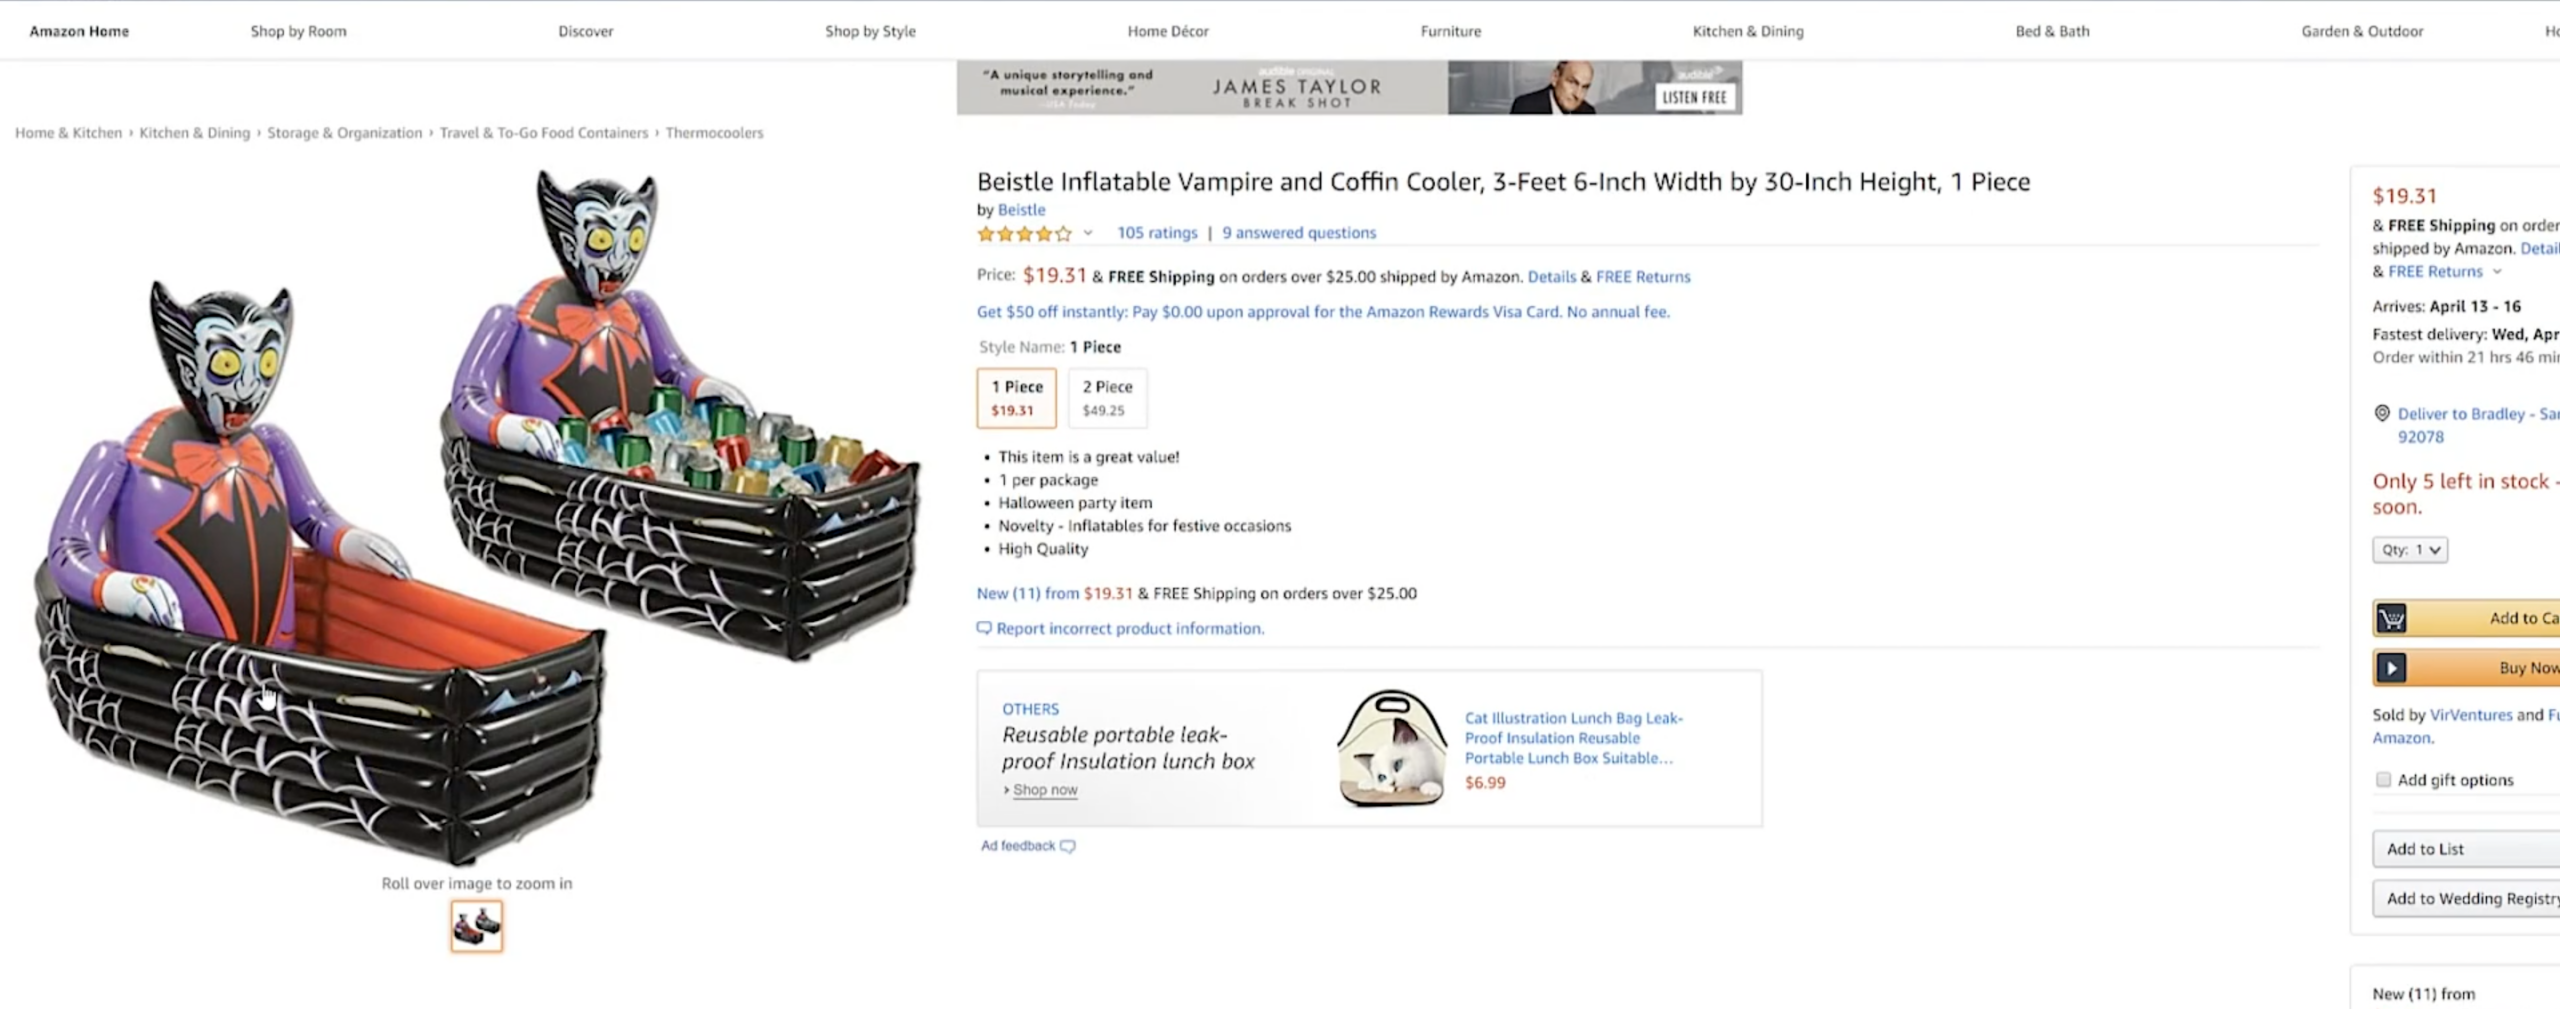Screen dimensions: 2560x1009
Task: Open the Furniture menu item
Action: coord(1450,31)
